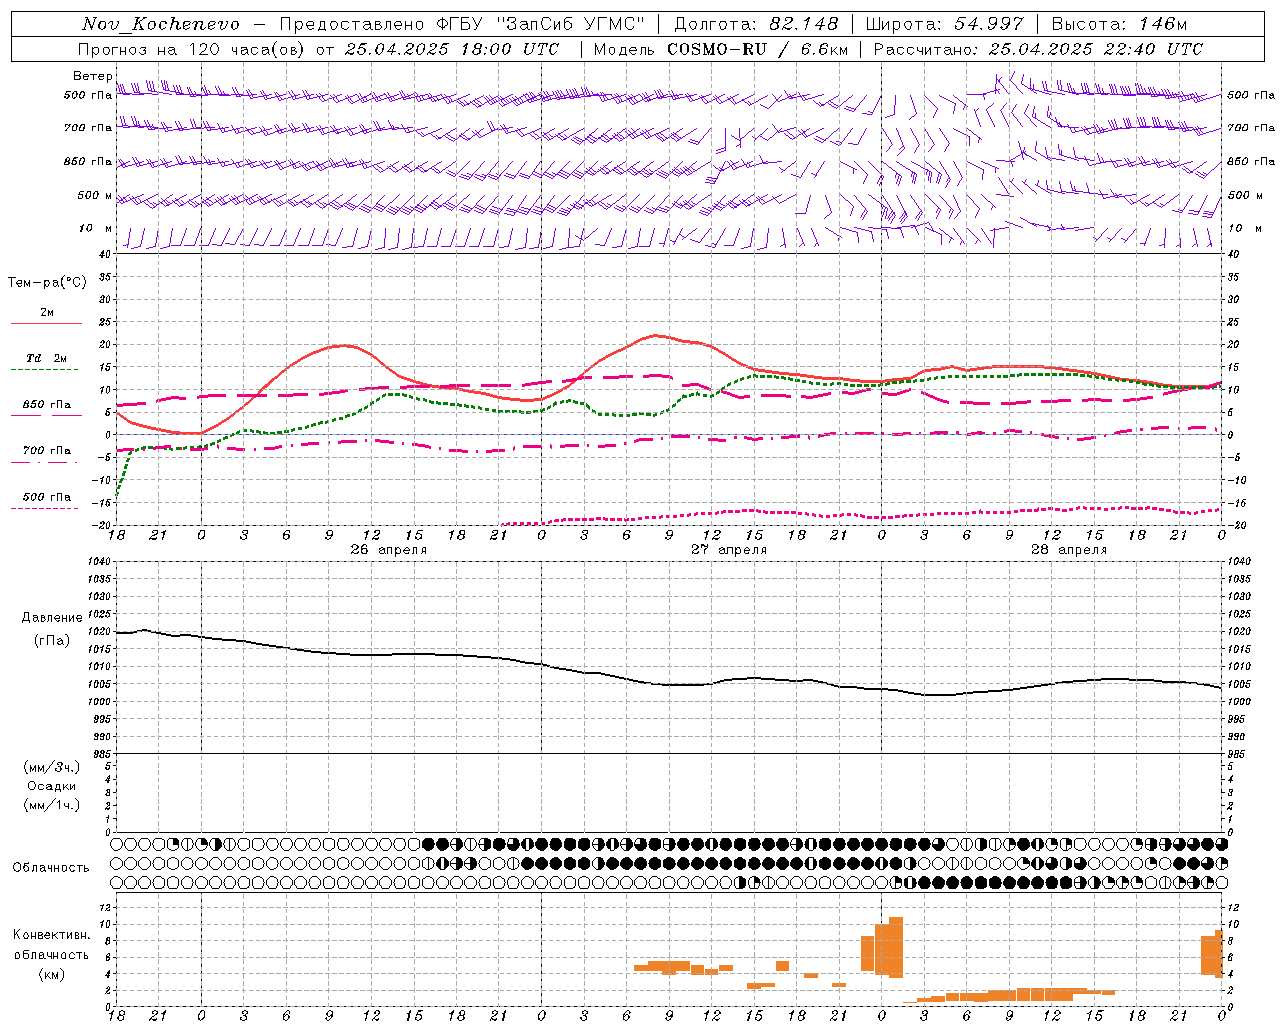
Task: Click the 500 м wind level label on left
Action: click(x=89, y=196)
